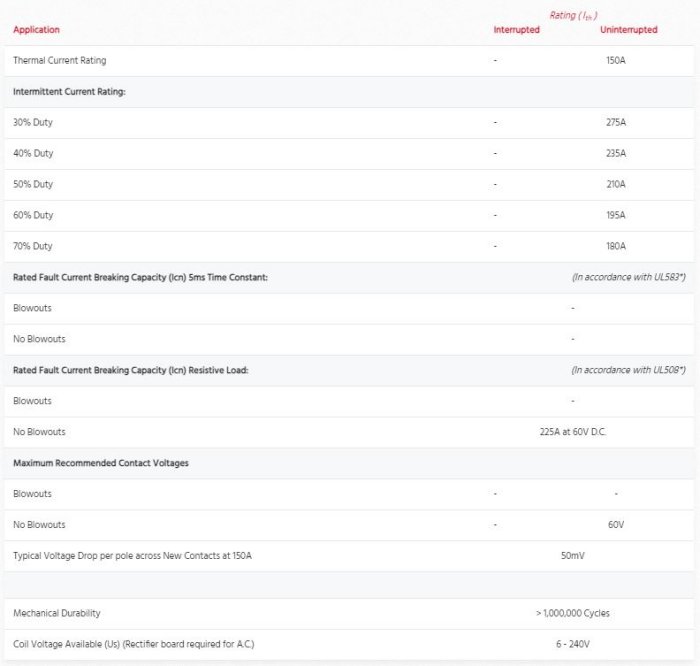Select the Uninterrupted column header
Viewport: 700px width, 666px height.
tap(628, 30)
